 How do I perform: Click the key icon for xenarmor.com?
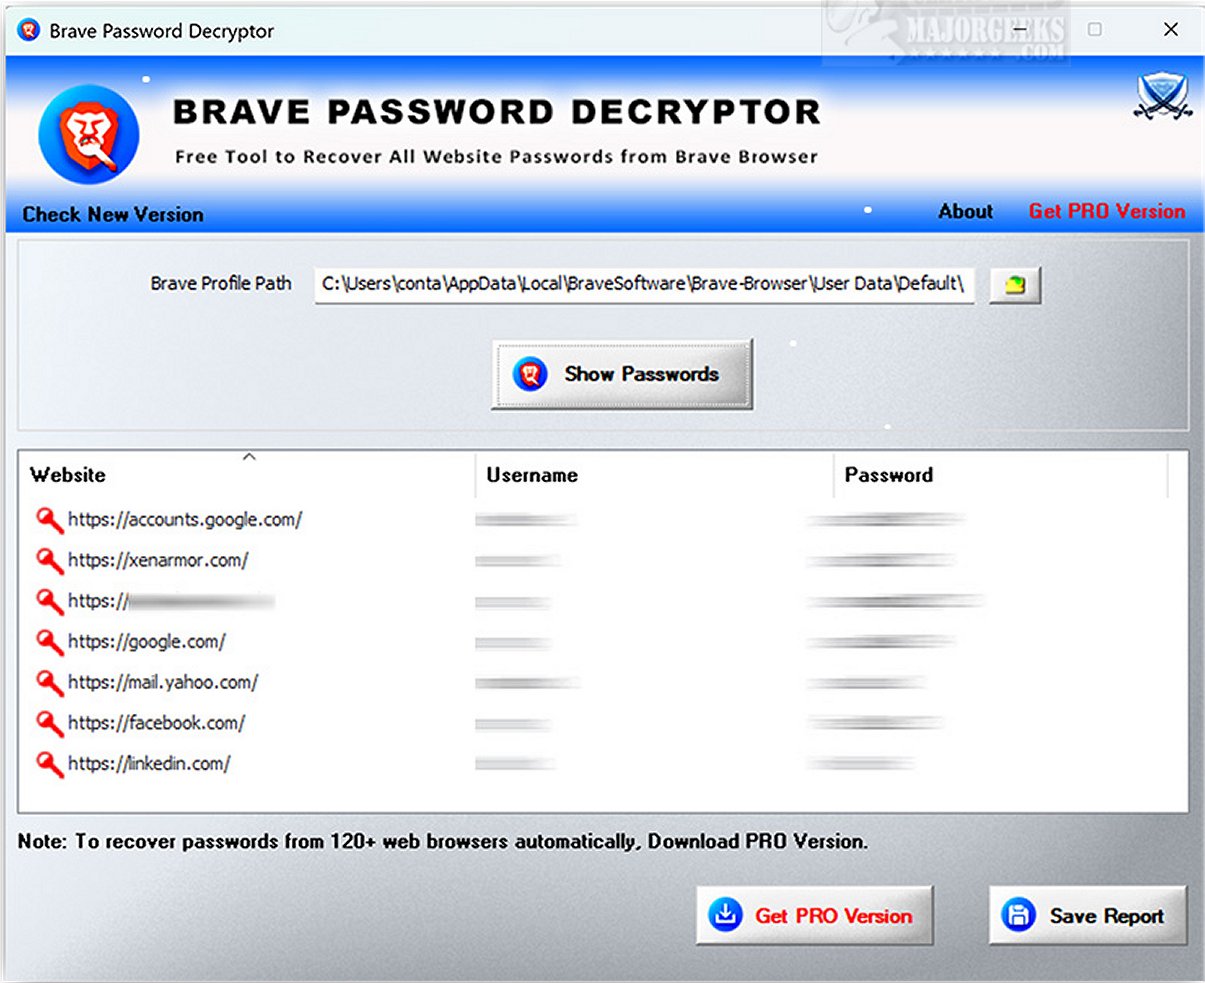pos(49,561)
